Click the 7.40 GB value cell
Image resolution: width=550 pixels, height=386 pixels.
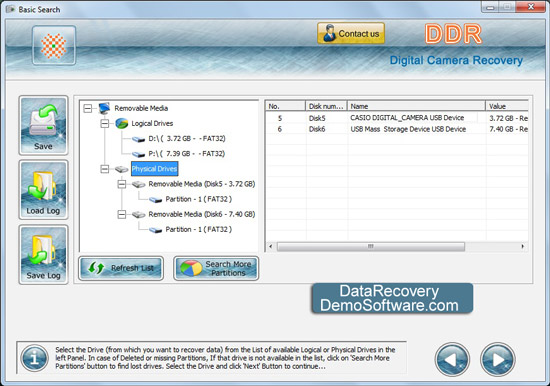click(x=508, y=129)
